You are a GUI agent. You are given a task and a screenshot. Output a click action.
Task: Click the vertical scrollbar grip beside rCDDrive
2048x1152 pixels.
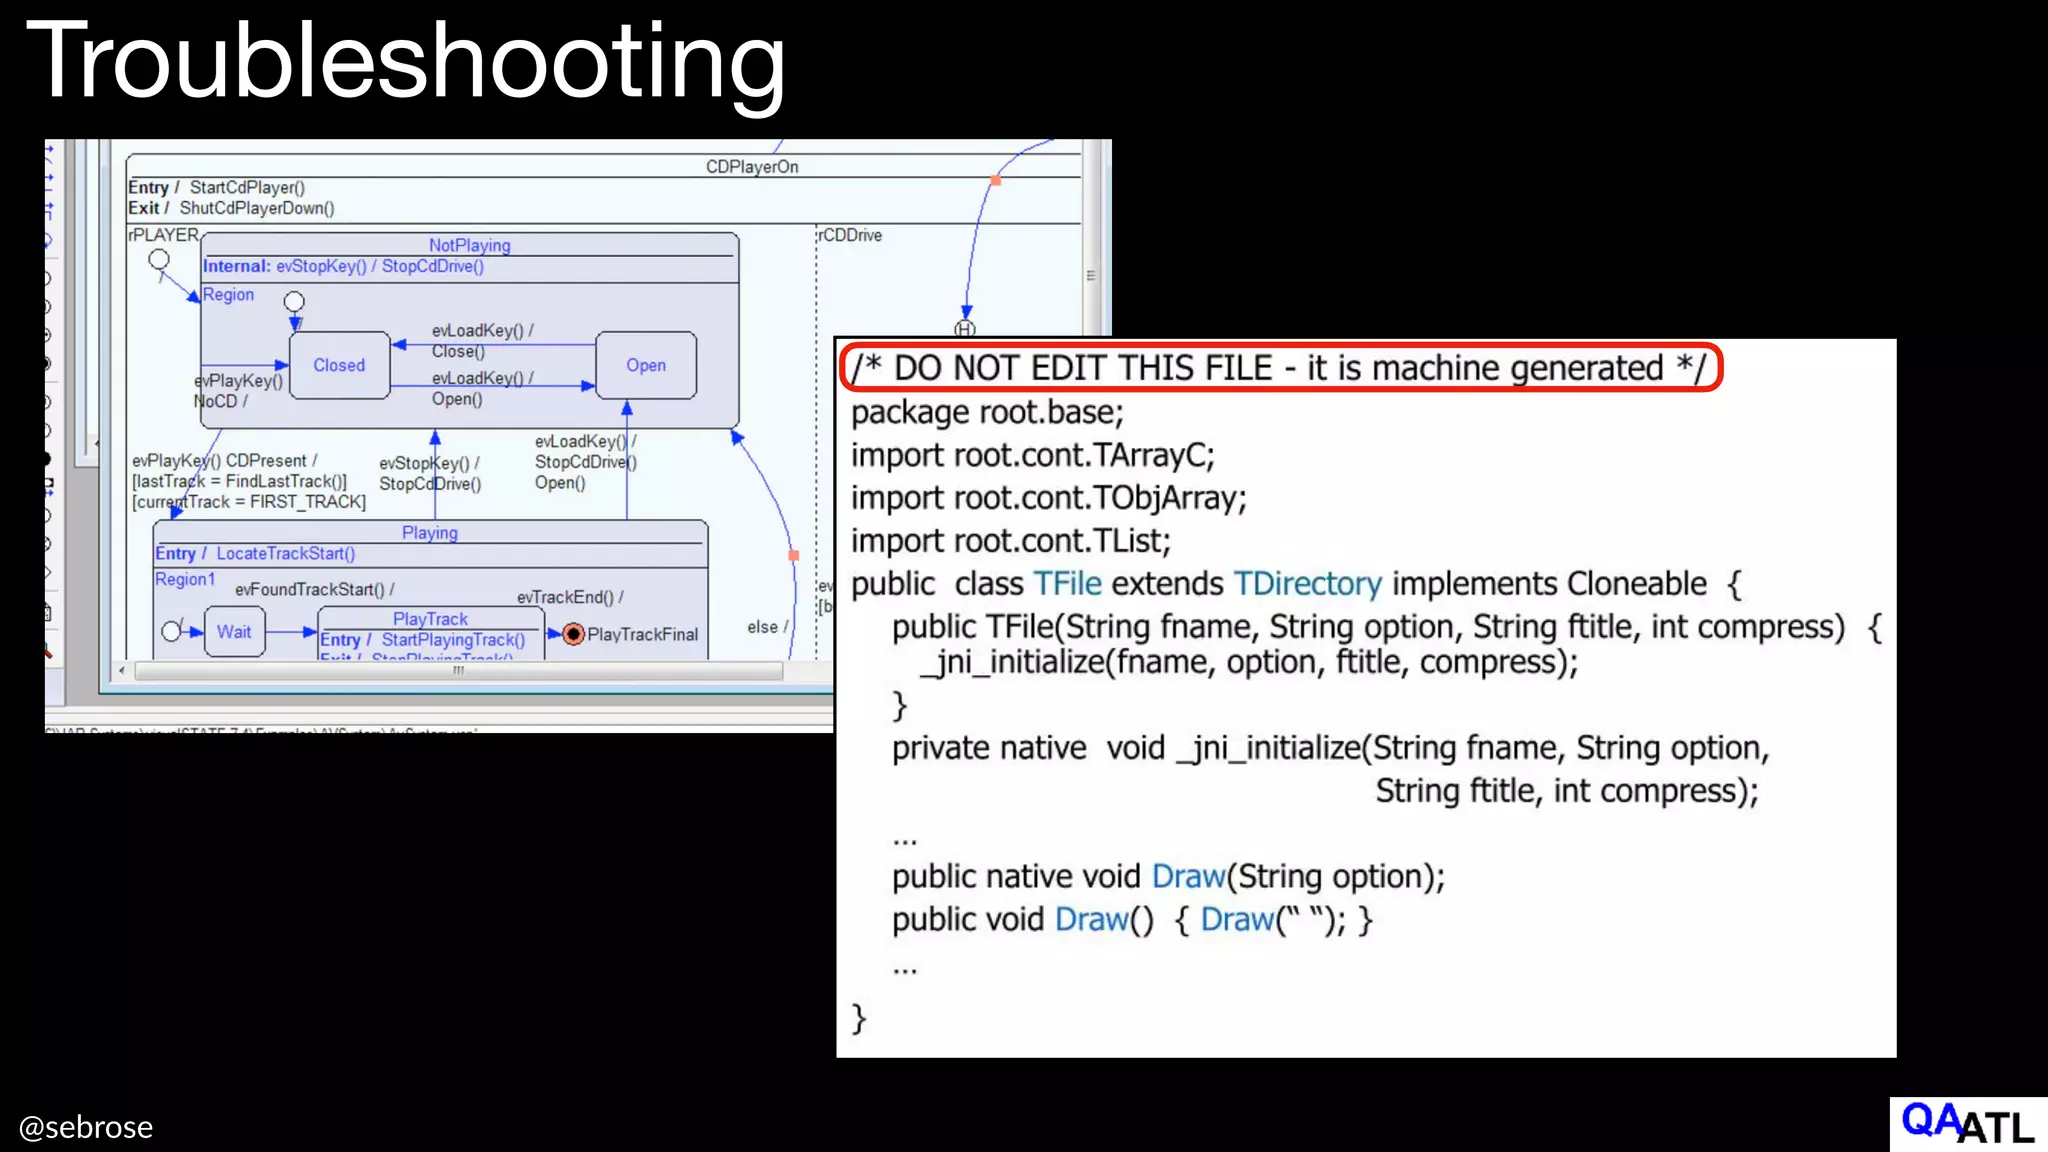coord(1091,275)
